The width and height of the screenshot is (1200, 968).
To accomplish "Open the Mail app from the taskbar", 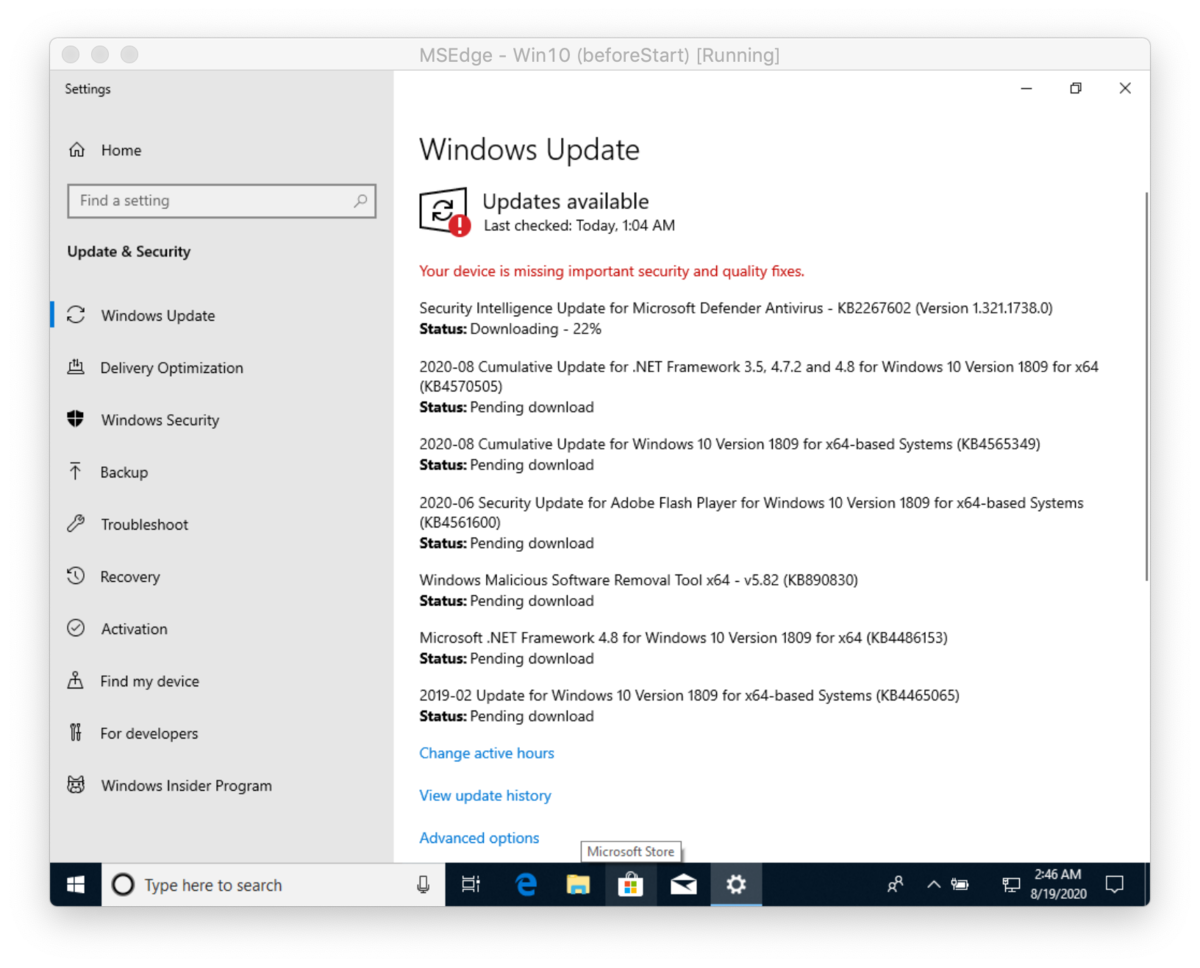I will (684, 885).
